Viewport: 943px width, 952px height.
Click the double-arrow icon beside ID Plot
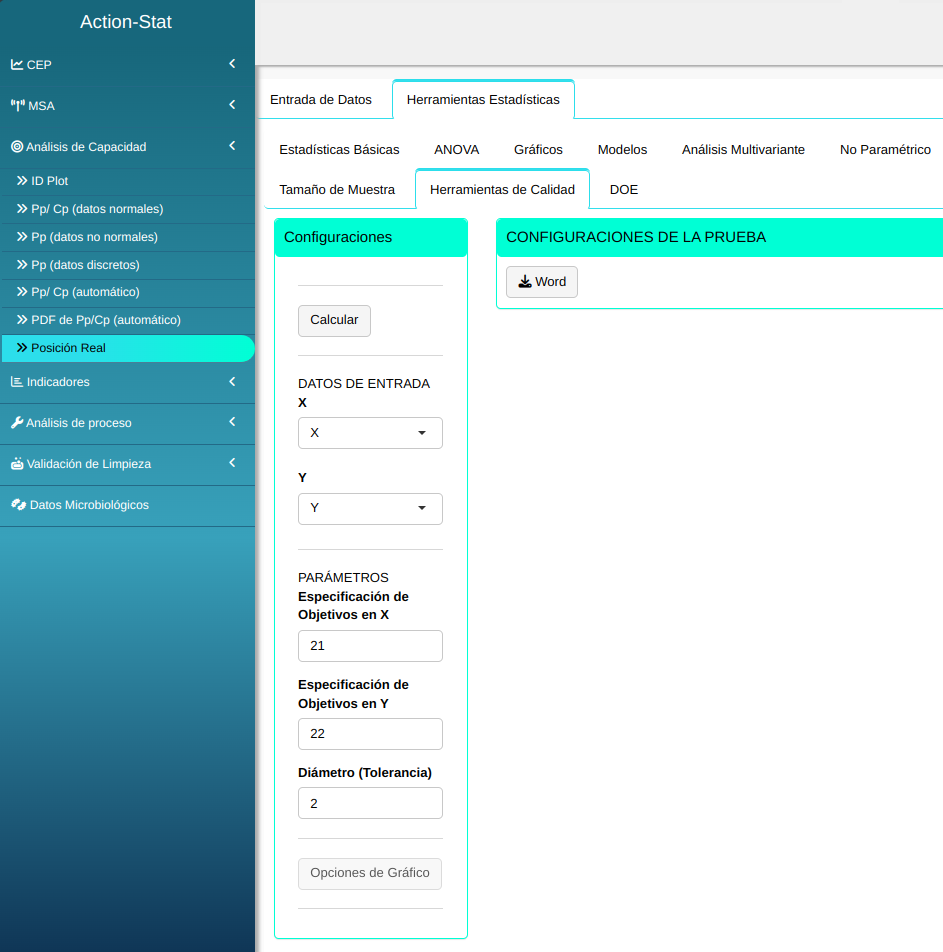point(22,181)
